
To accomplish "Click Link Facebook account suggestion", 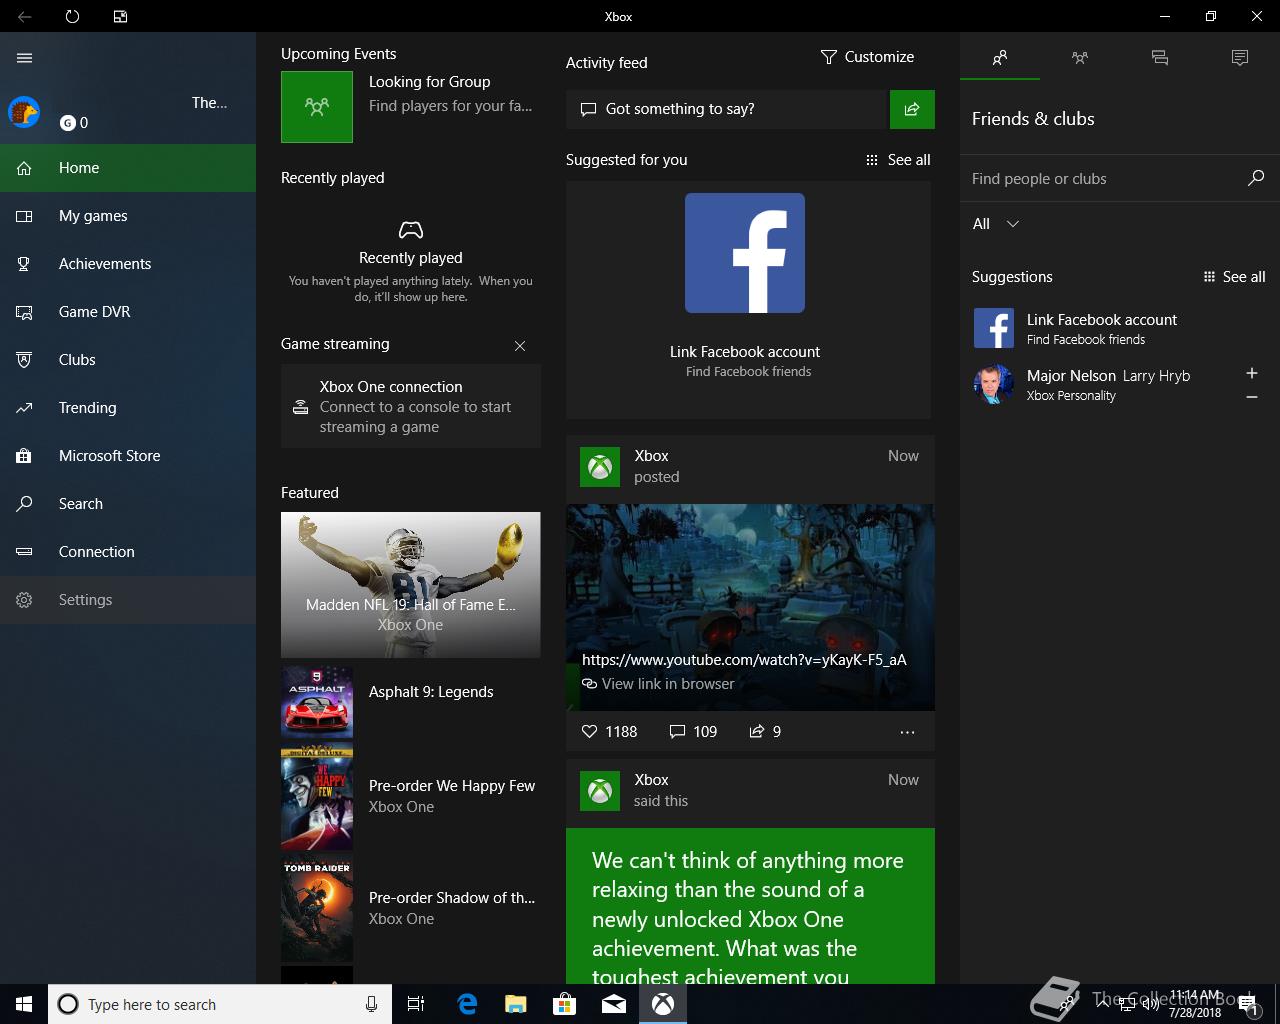I will pos(1120,328).
